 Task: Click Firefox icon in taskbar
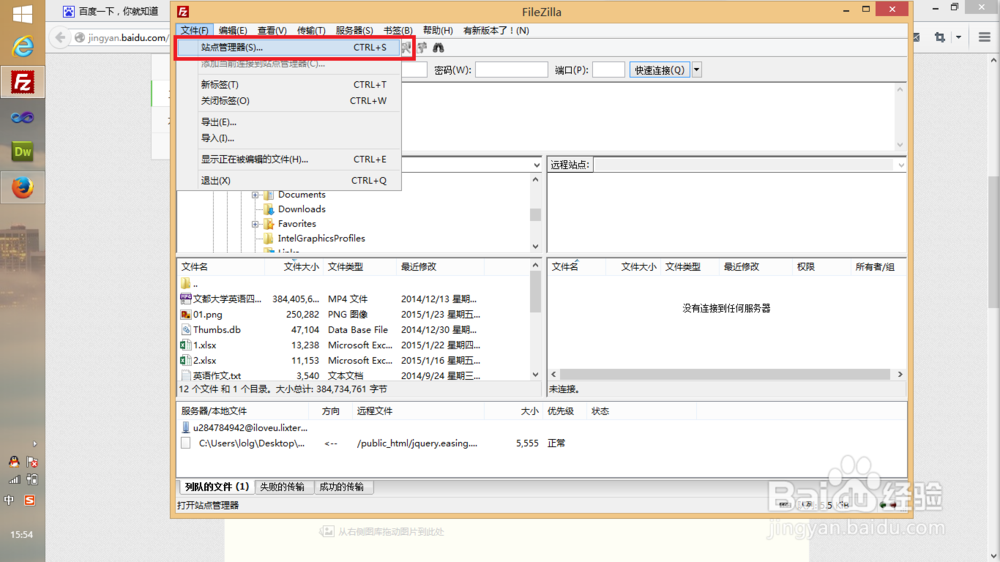pos(22,188)
